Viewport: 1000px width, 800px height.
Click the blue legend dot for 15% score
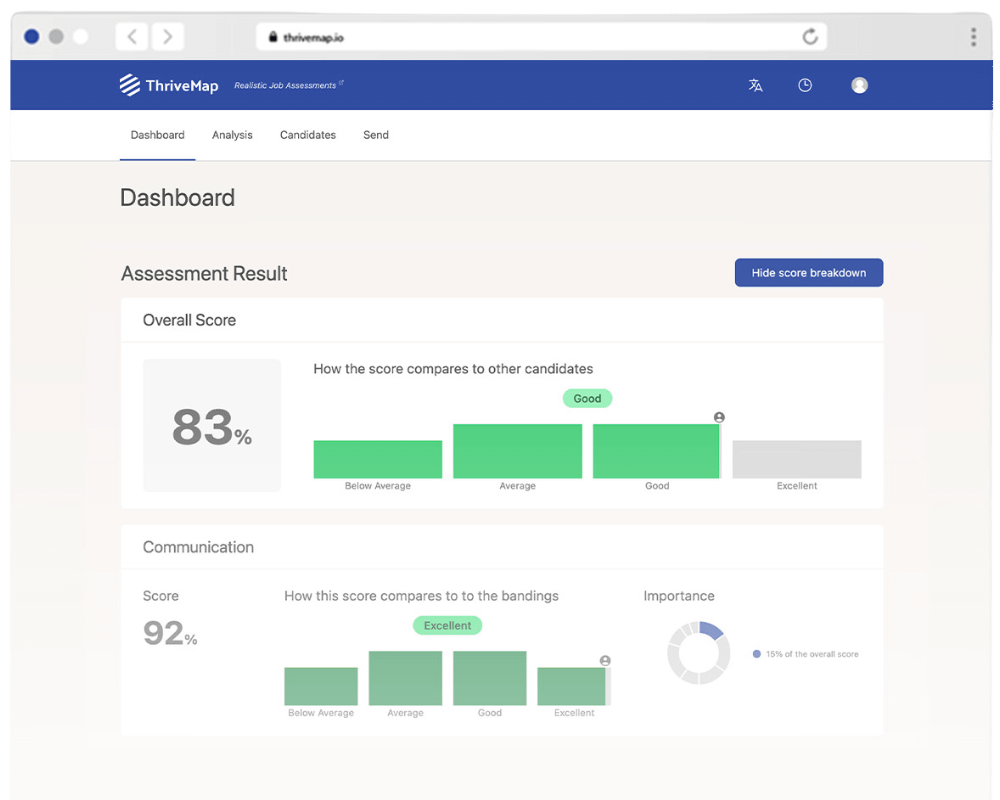756,654
